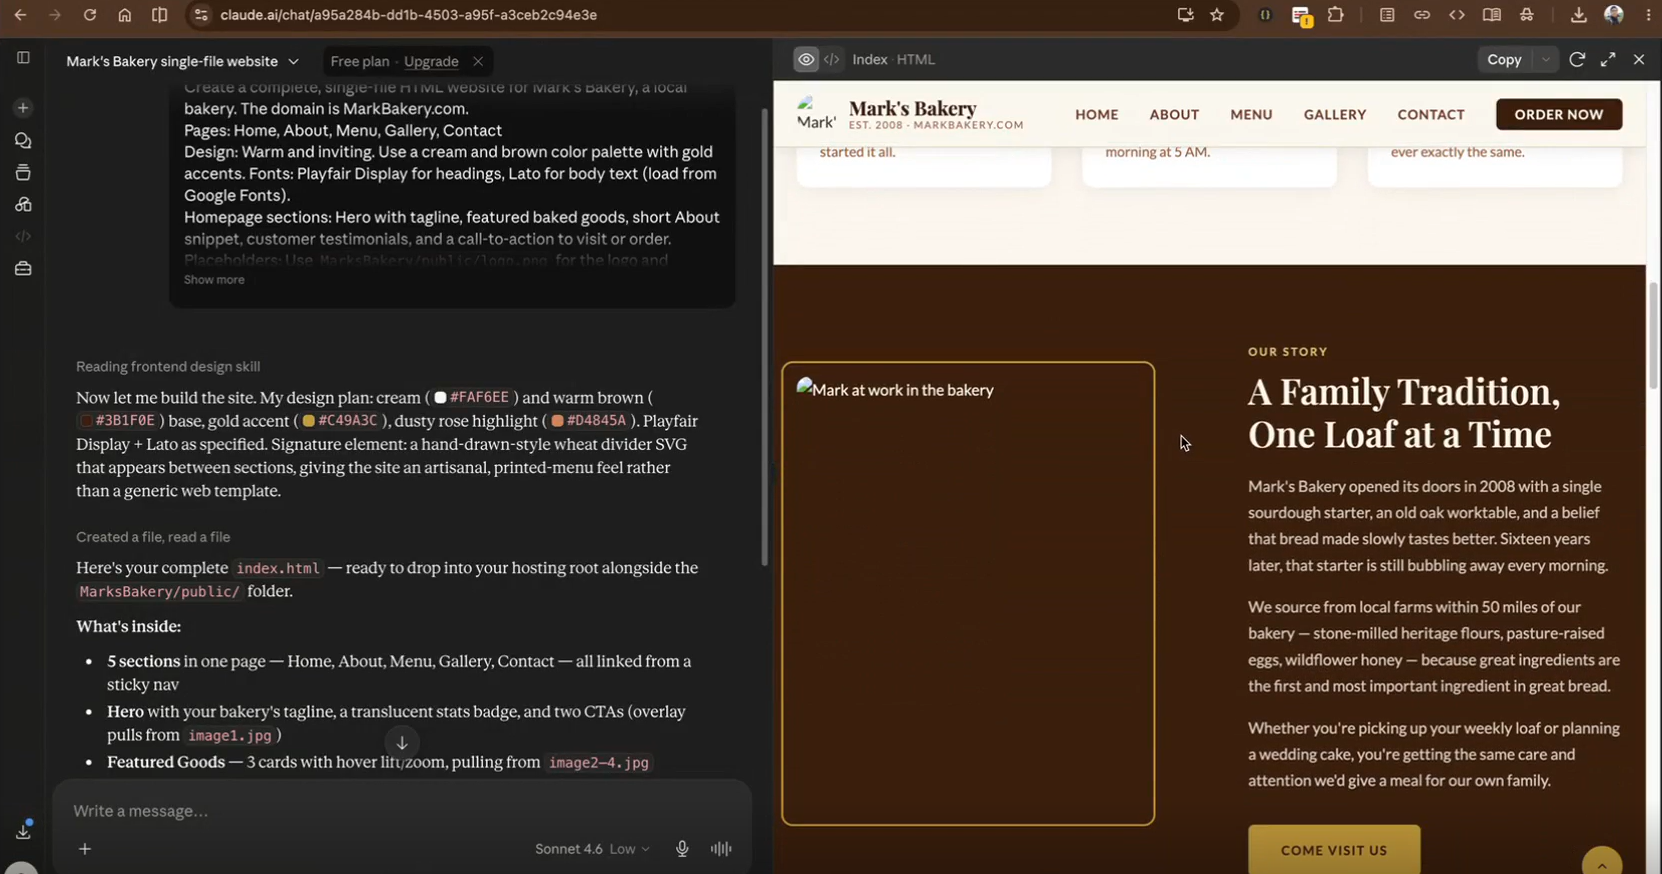Close the artifact panel
Screen dimensions: 1662x874
point(1639,59)
